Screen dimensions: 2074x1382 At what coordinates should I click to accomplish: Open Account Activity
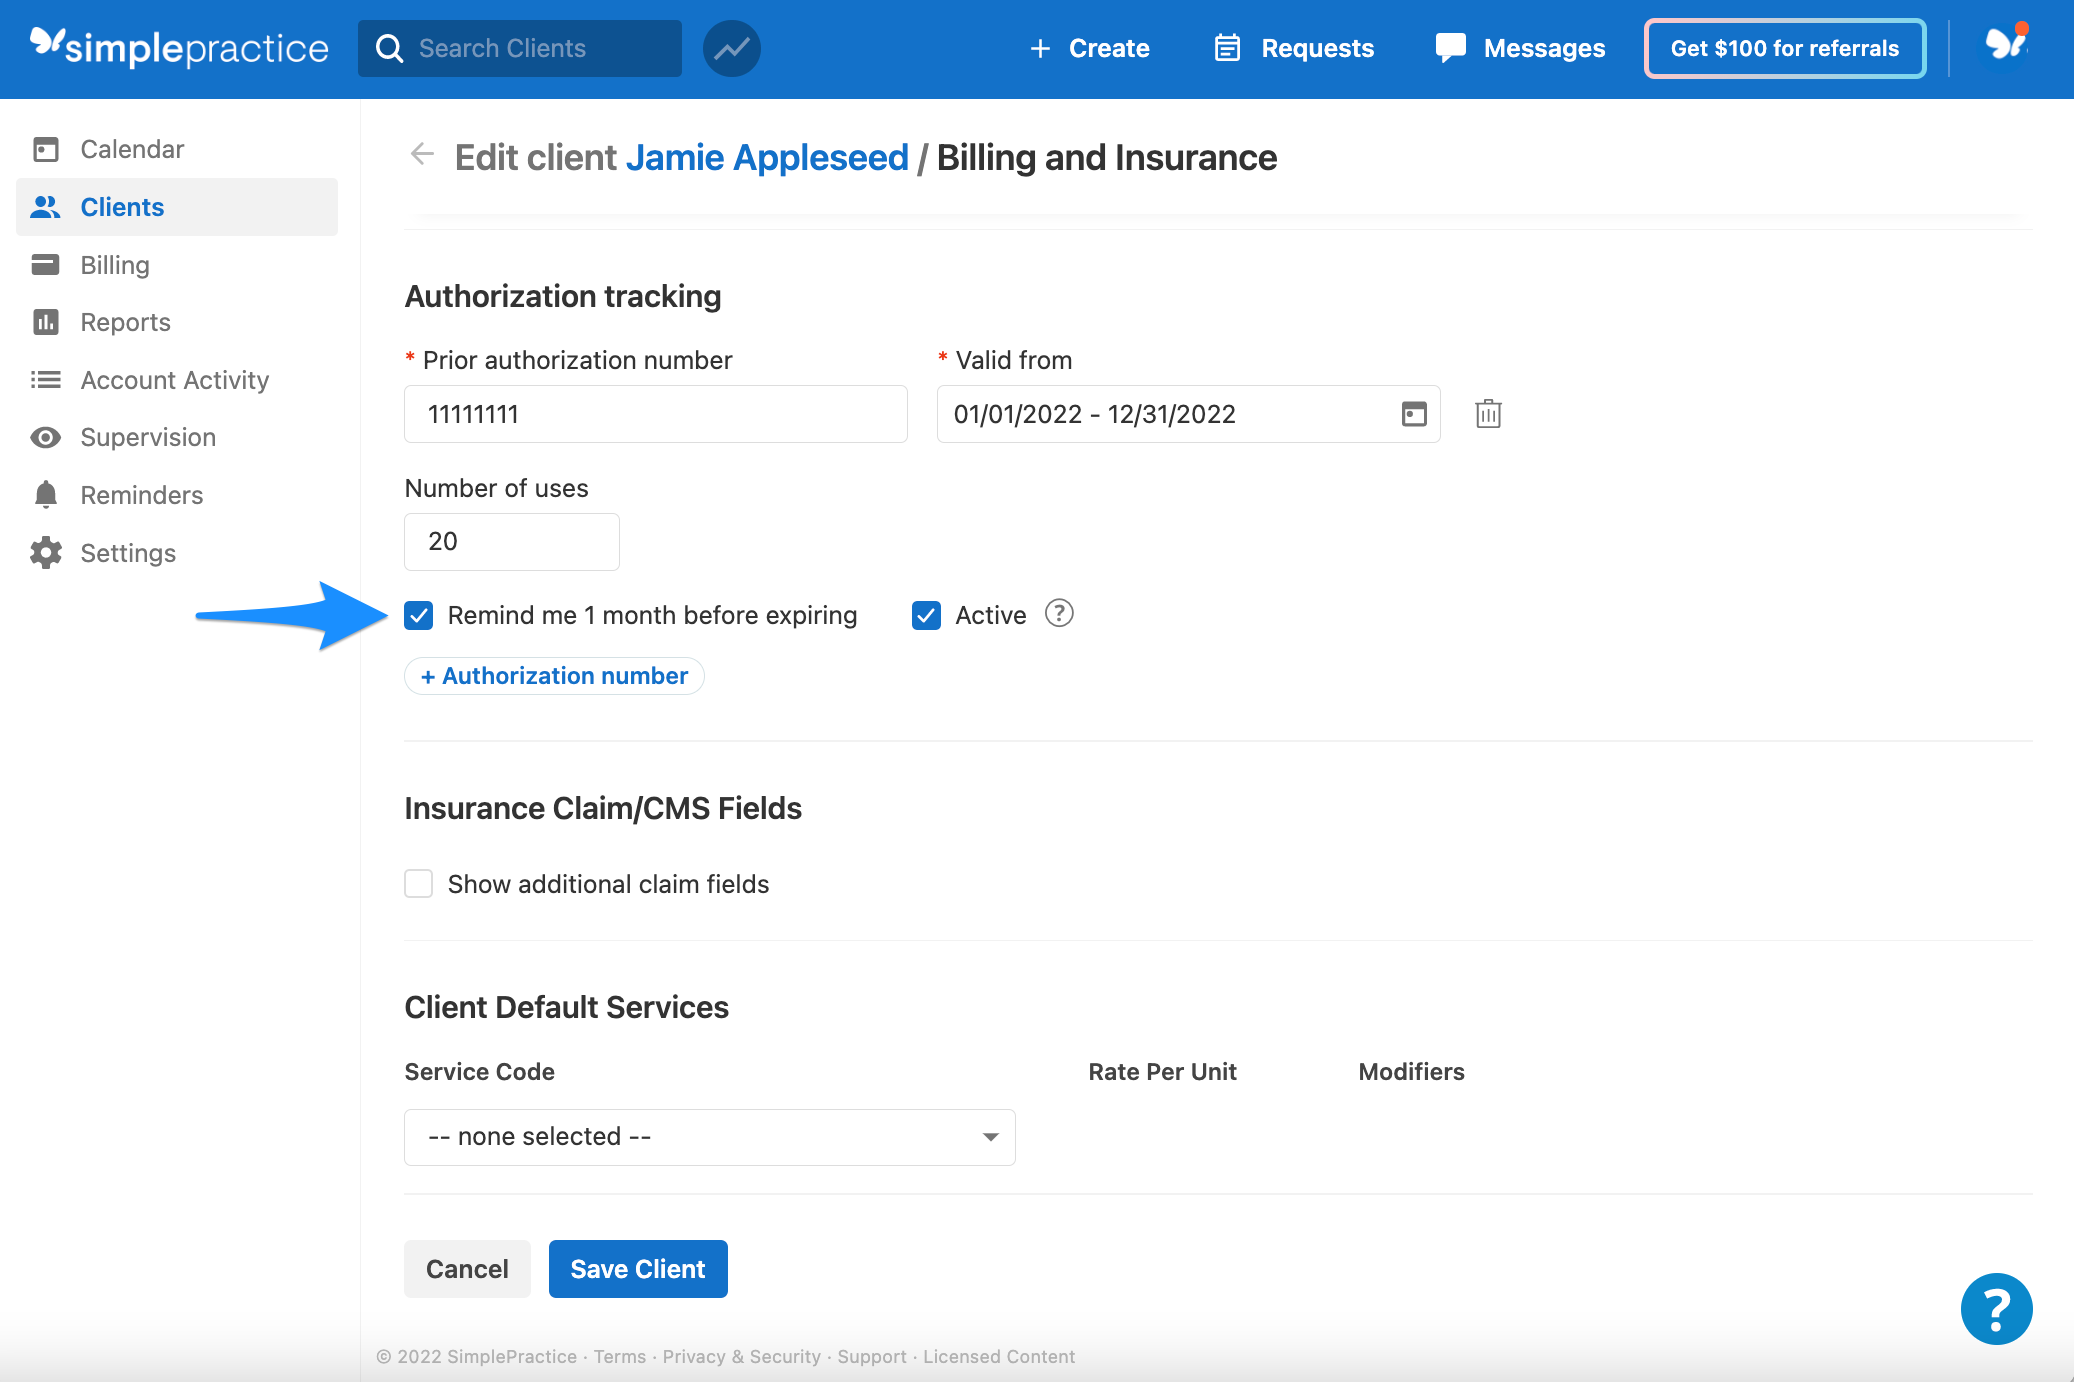click(x=174, y=379)
